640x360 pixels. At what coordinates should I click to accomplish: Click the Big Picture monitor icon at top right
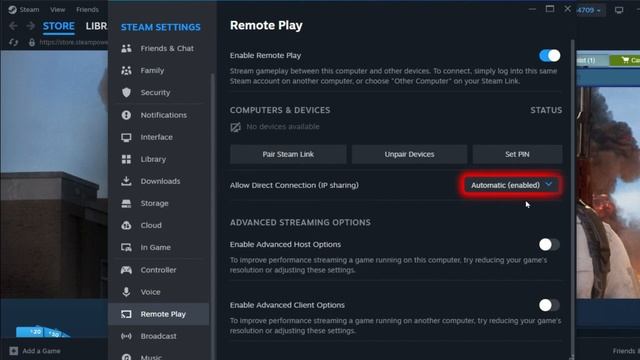click(619, 10)
